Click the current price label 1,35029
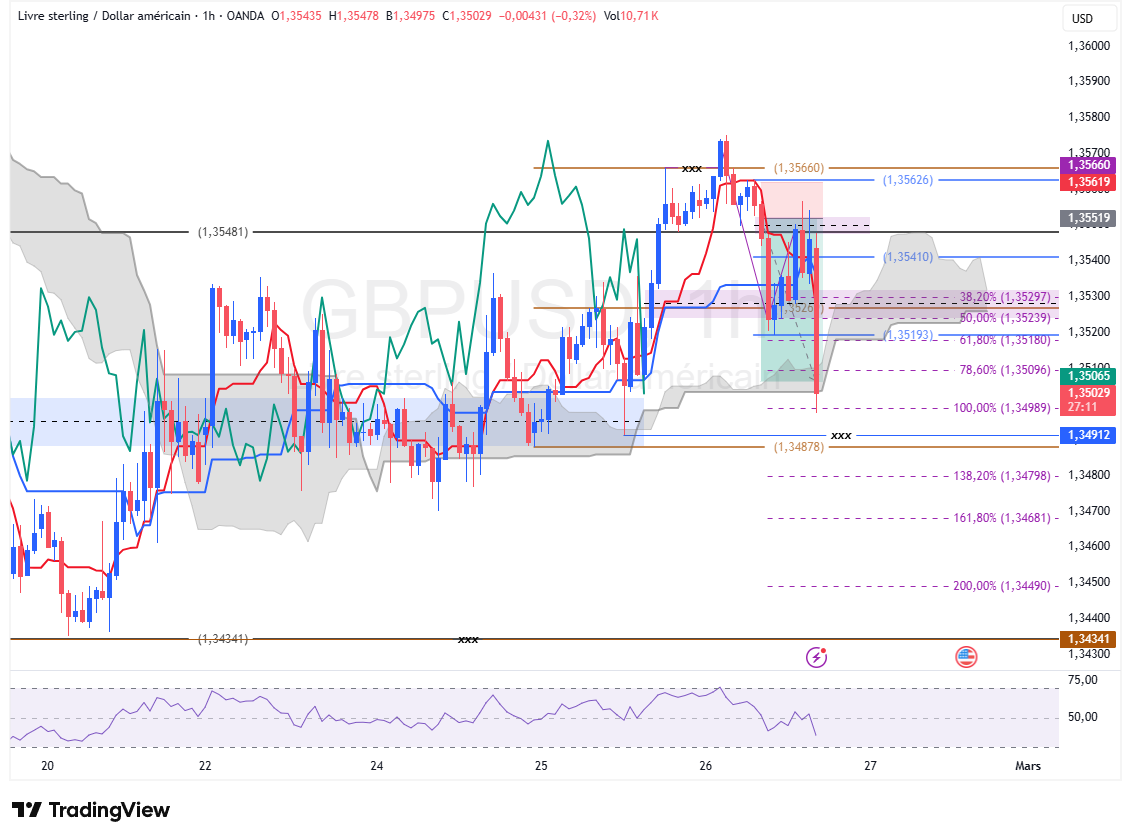Screen dimensions: 1129x840 1088,393
